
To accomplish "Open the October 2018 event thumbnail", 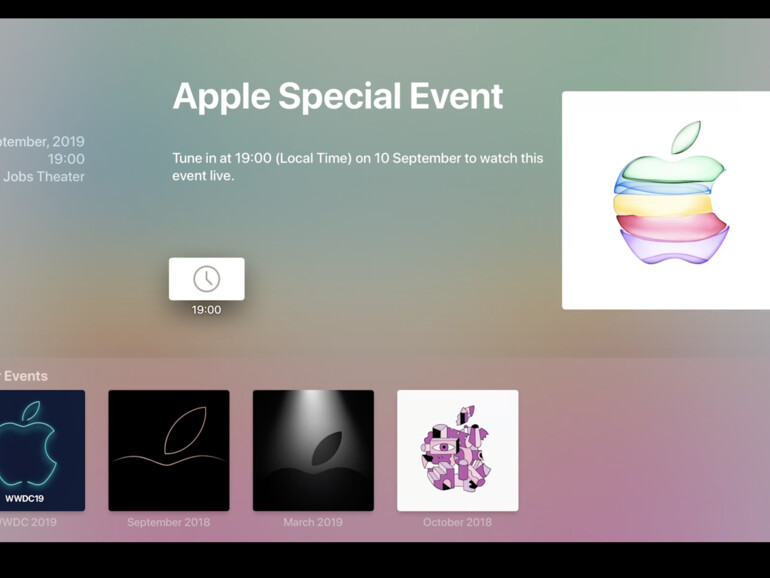I will click(458, 450).
